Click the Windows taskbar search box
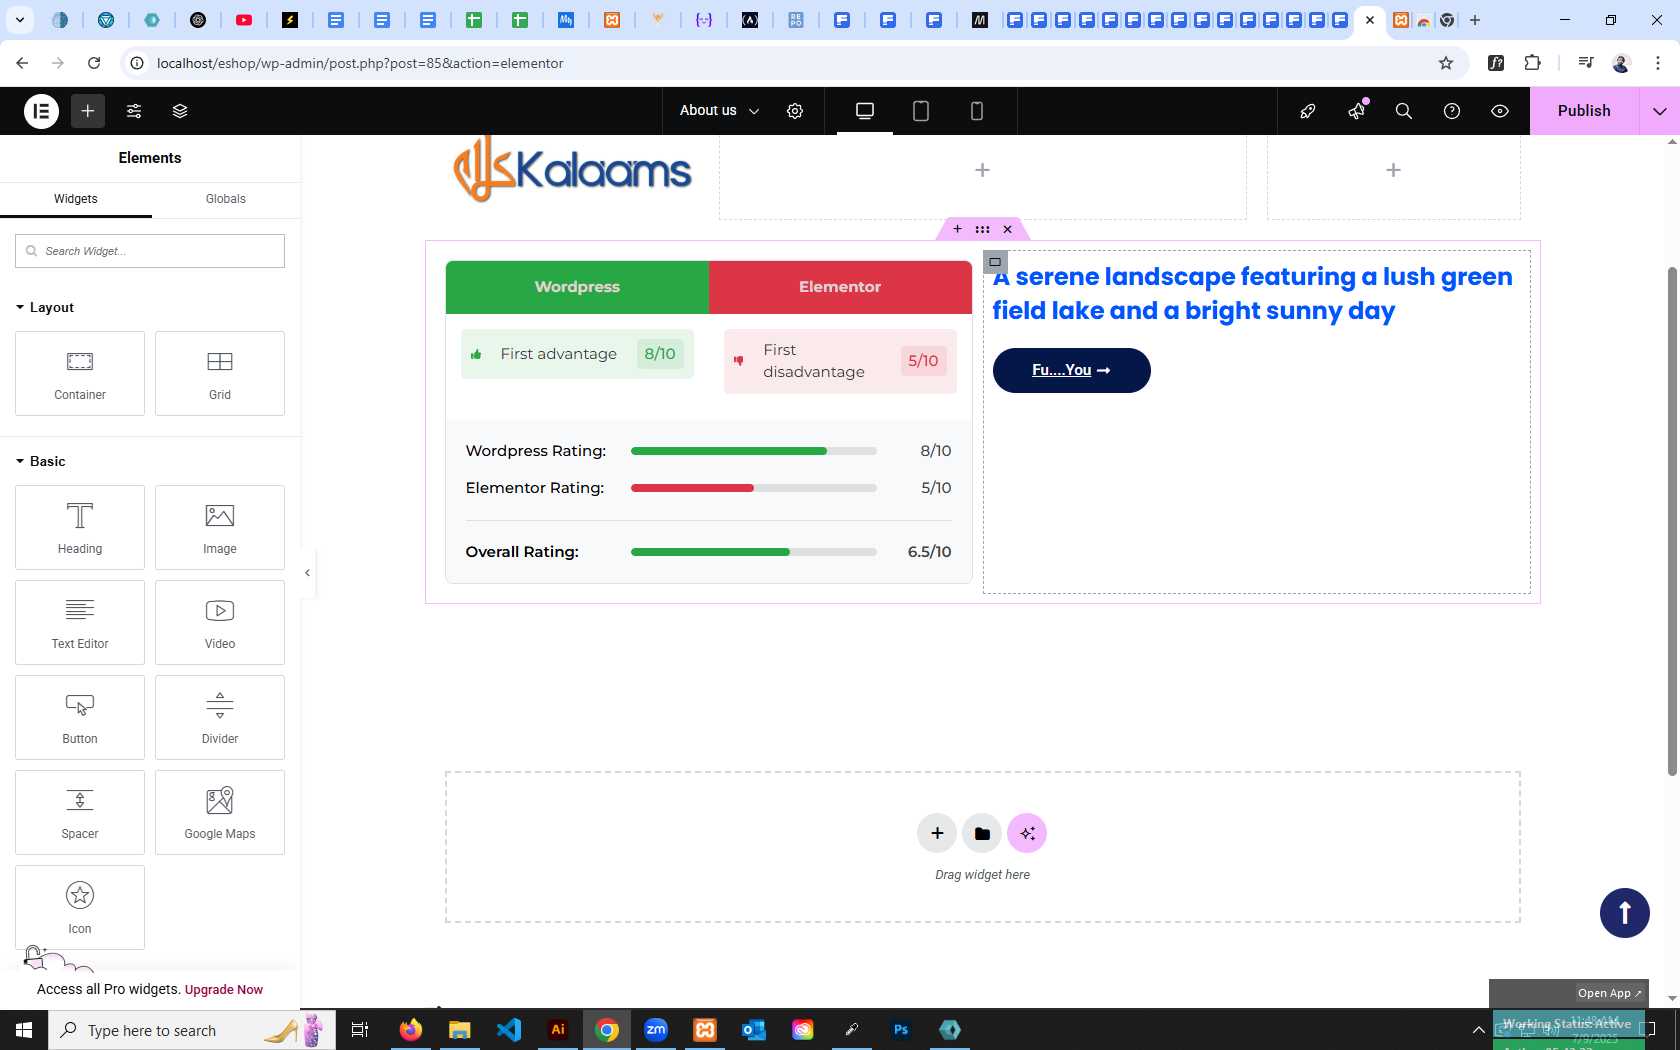This screenshot has height=1050, width=1680. 190,1030
